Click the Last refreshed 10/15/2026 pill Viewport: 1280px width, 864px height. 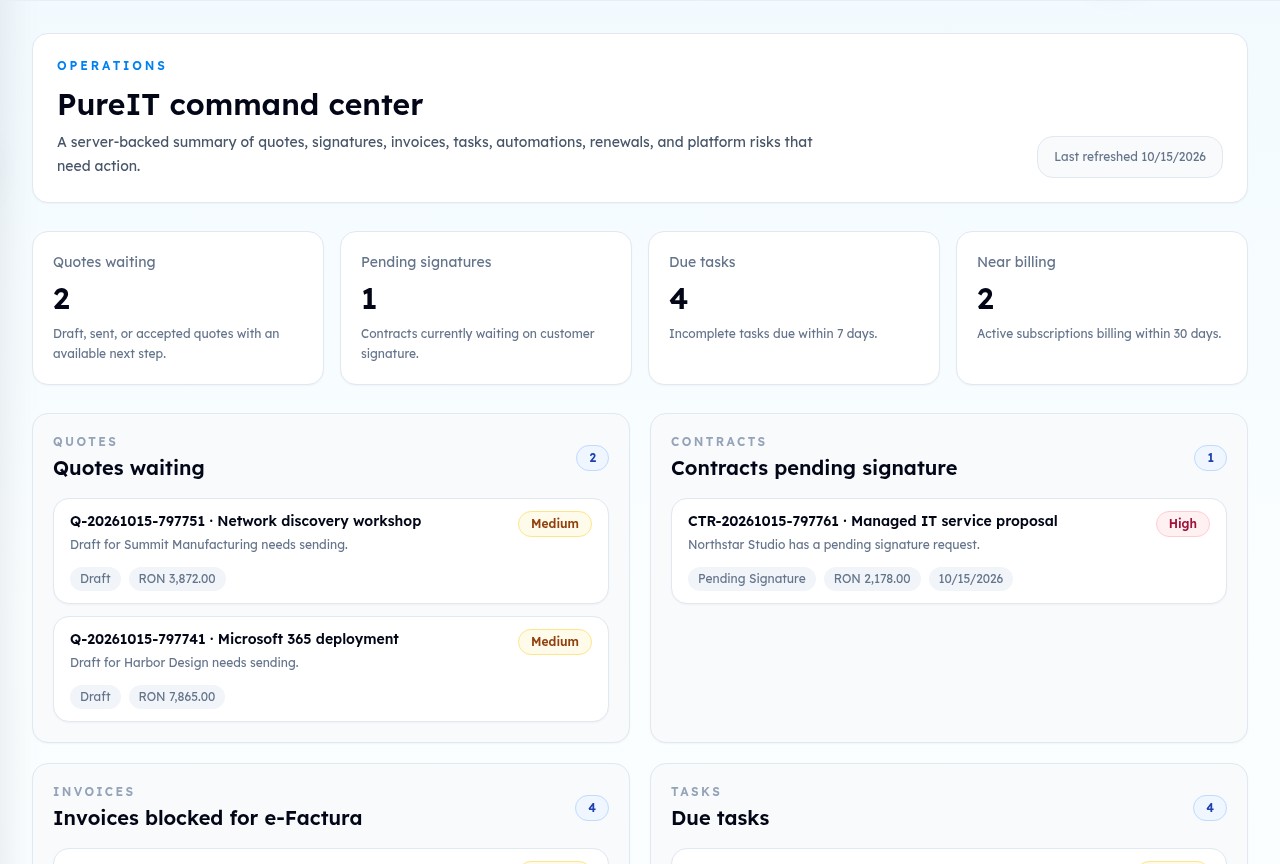[x=1130, y=157]
